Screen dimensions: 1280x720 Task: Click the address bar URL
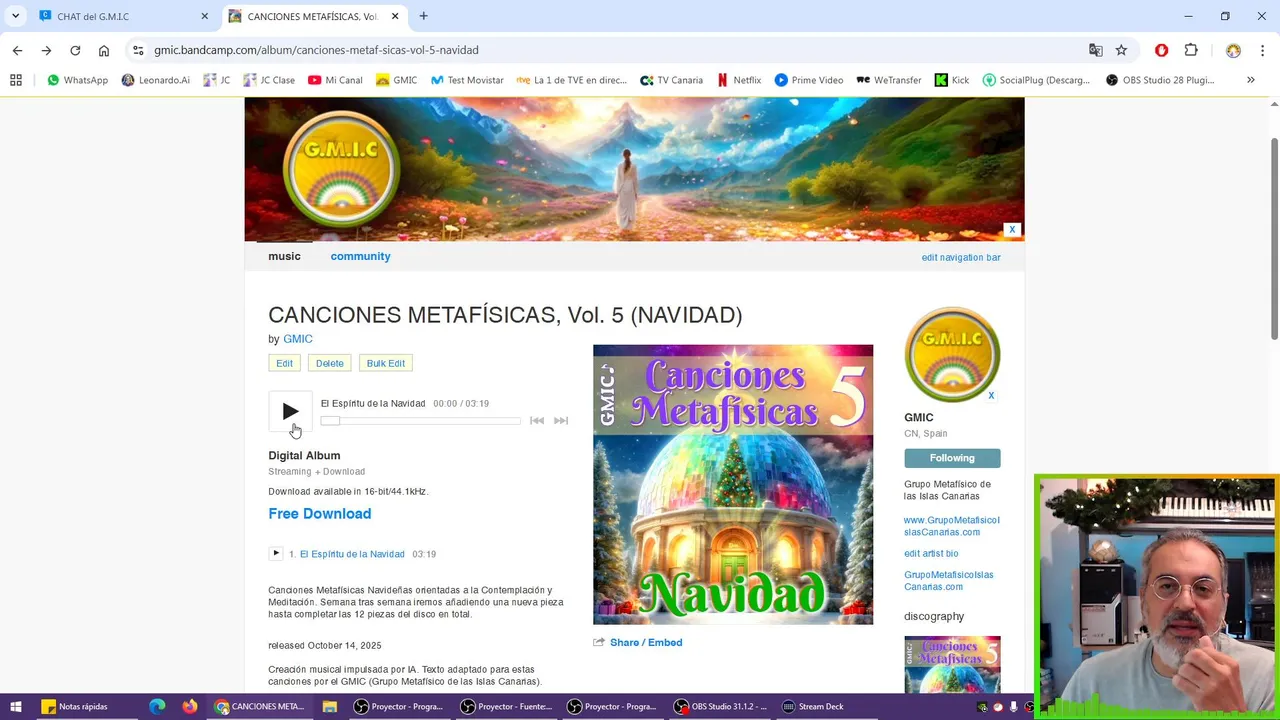click(x=316, y=50)
